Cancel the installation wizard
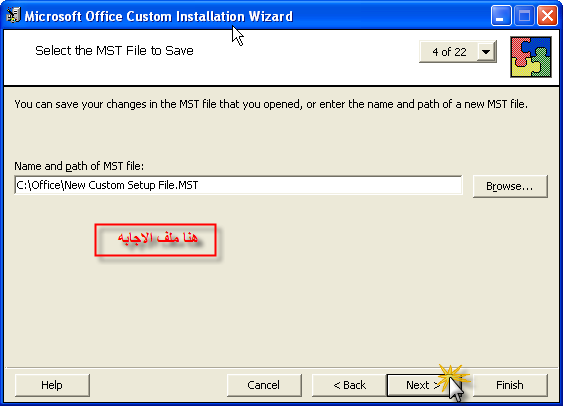Screen dimensions: 563x406 click(x=264, y=385)
